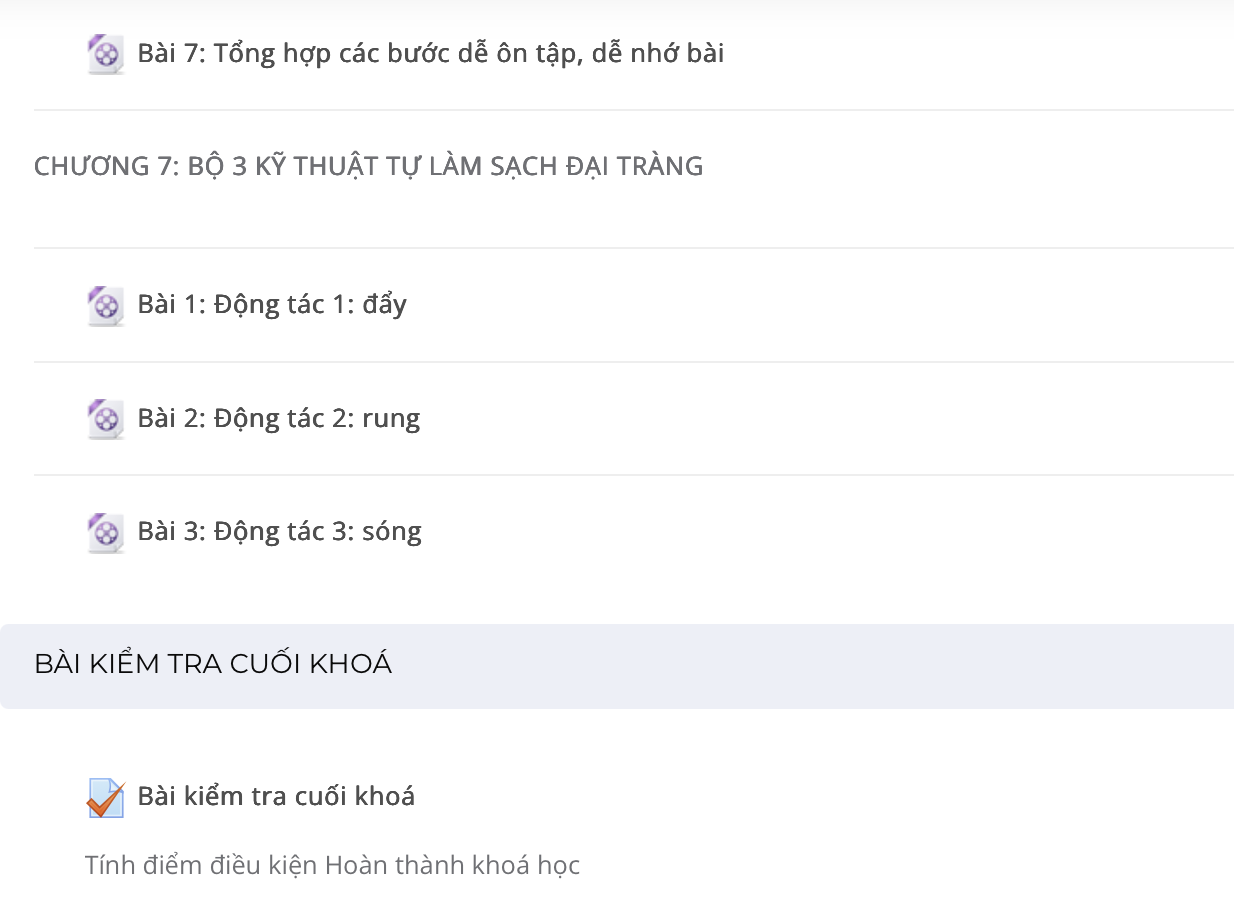Start the Bài kiểm tra cuối khoá quiz link
This screenshot has width=1234, height=912.
[276, 796]
